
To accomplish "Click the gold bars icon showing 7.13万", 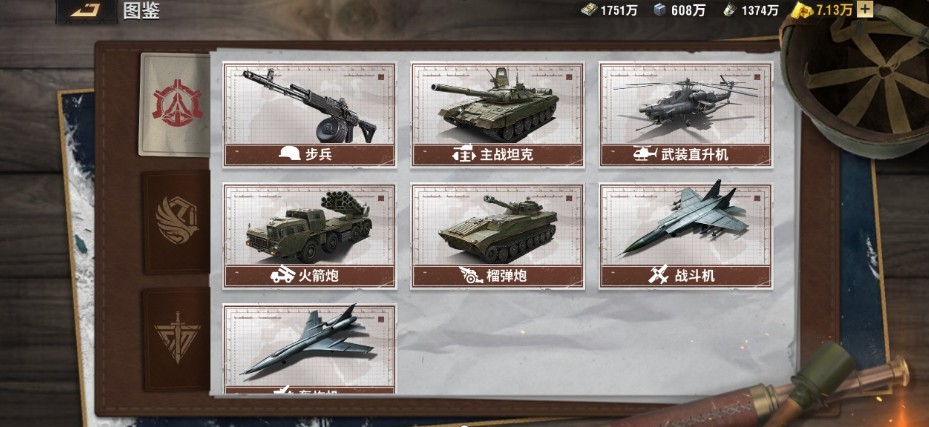I will coord(803,9).
